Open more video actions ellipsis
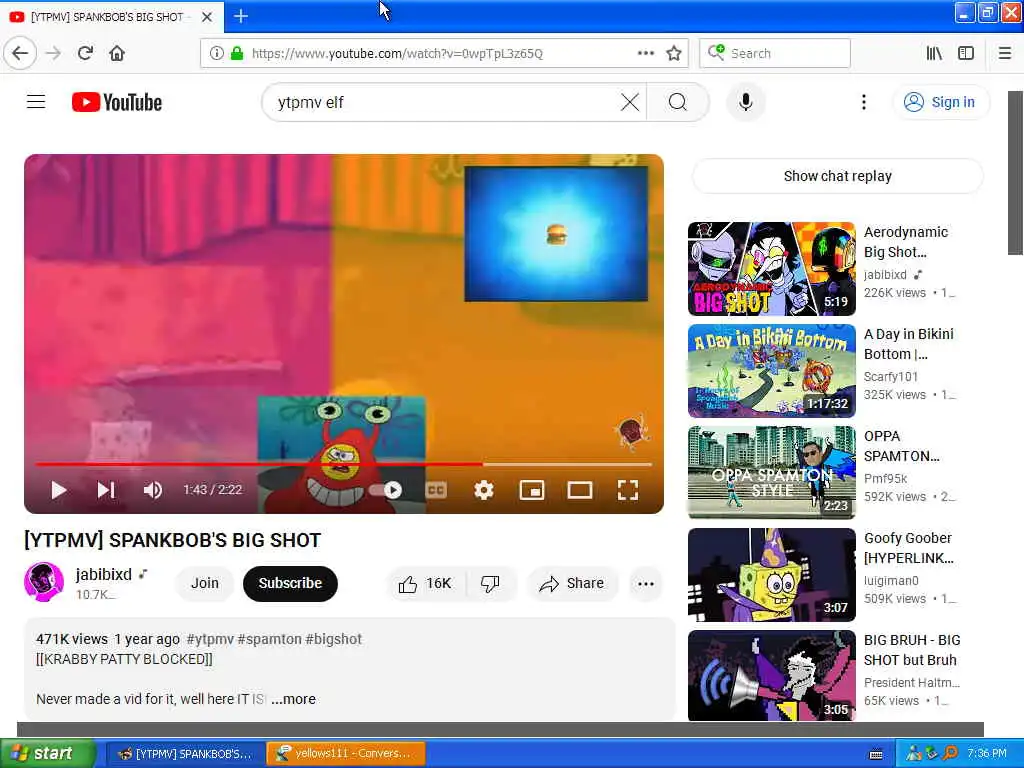Screen dimensions: 1024x768 point(645,583)
